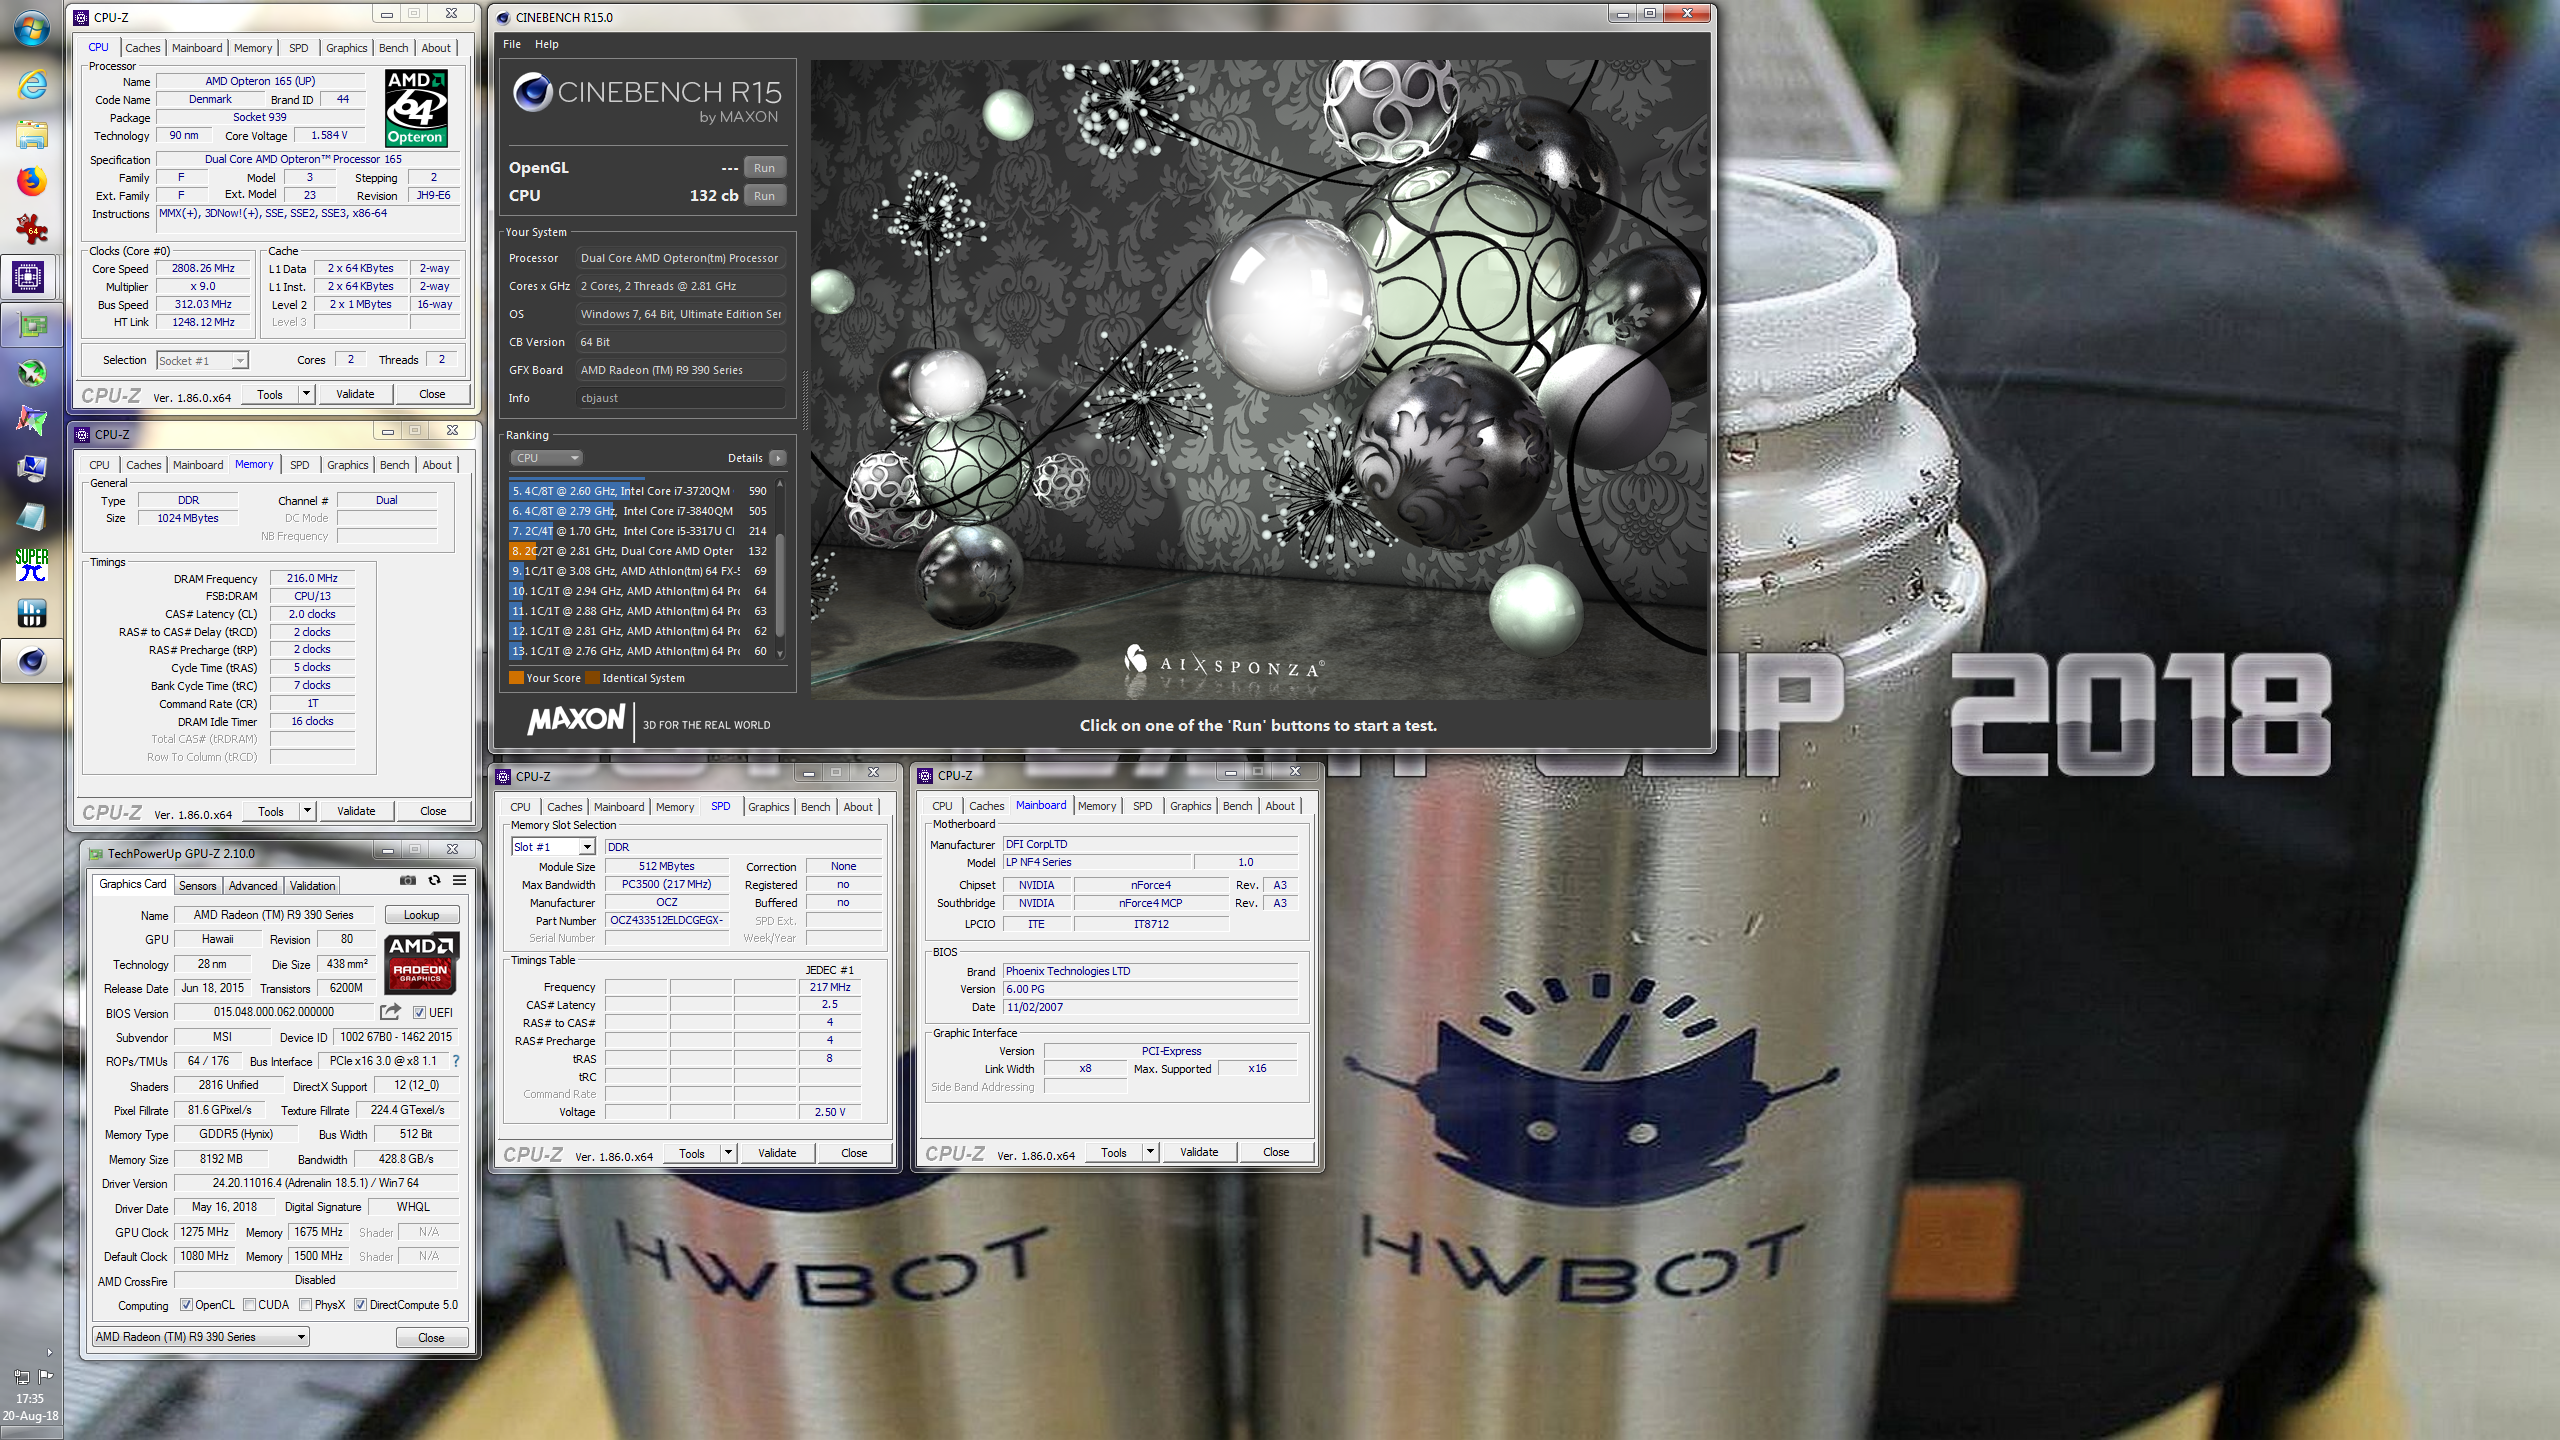Select the Intel Core i7-3720QM ranking row
The height and width of the screenshot is (1440, 2560).
click(x=639, y=491)
